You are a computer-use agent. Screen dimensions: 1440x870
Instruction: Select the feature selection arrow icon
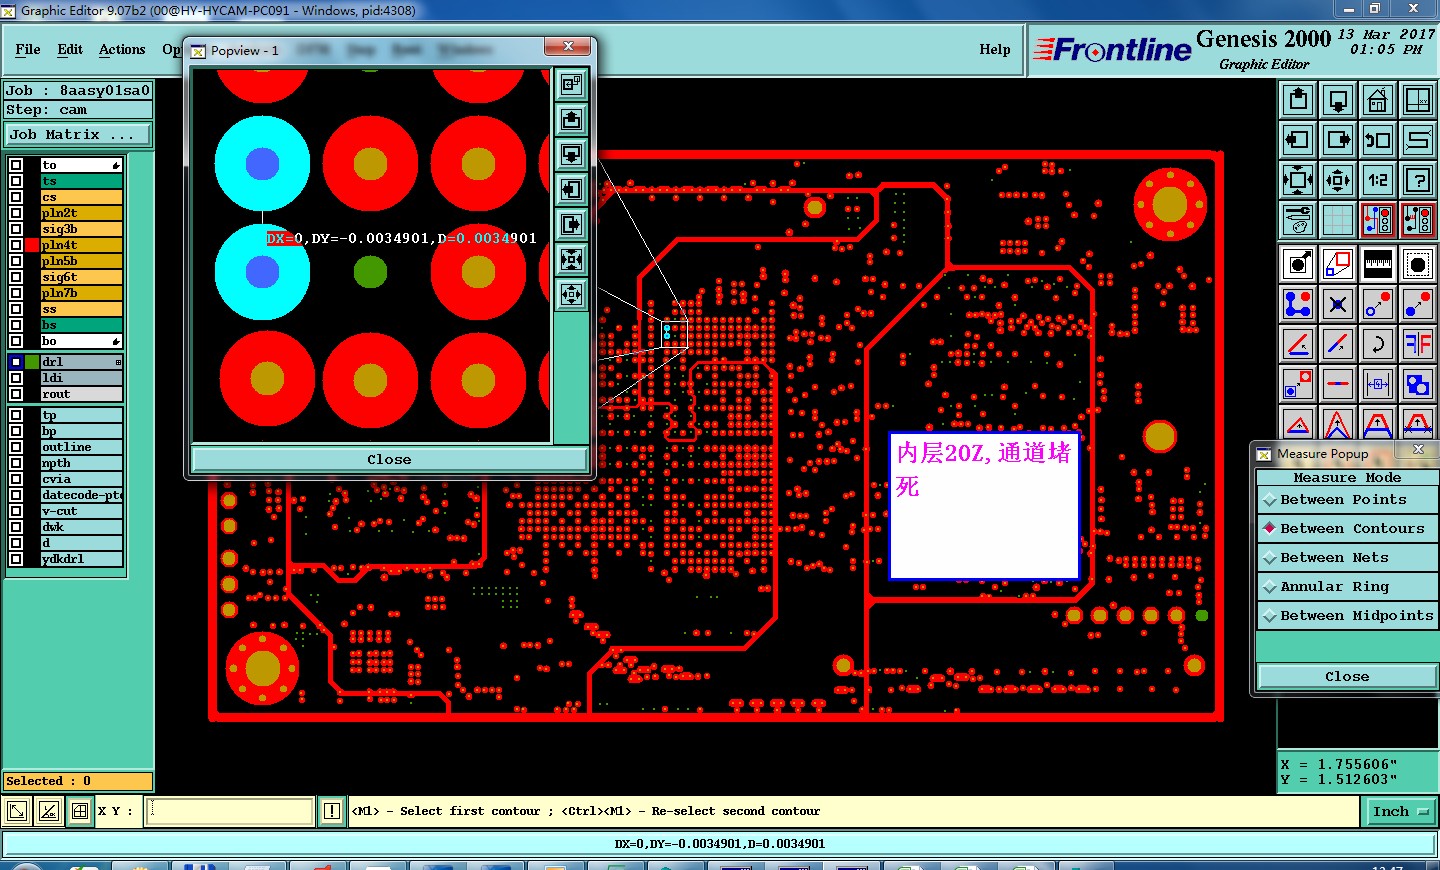[x=1298, y=264]
